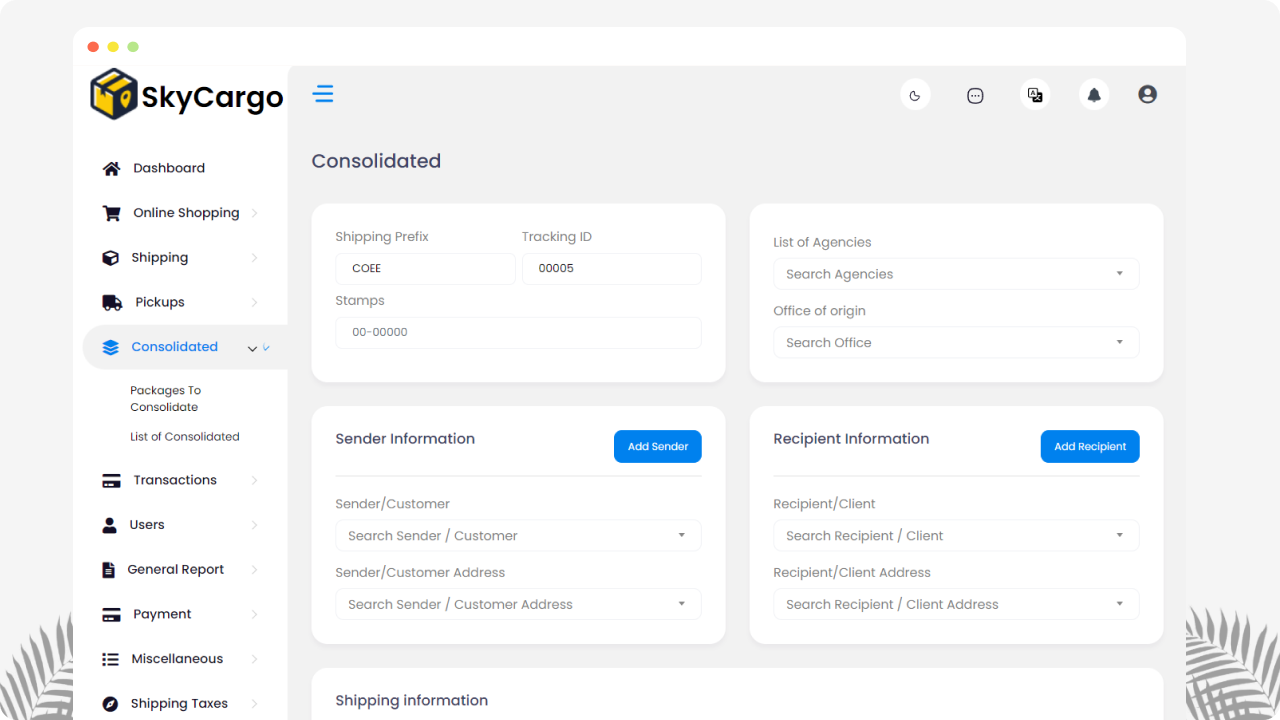
Task: Expand the Shipping sidebar menu
Action: point(160,258)
